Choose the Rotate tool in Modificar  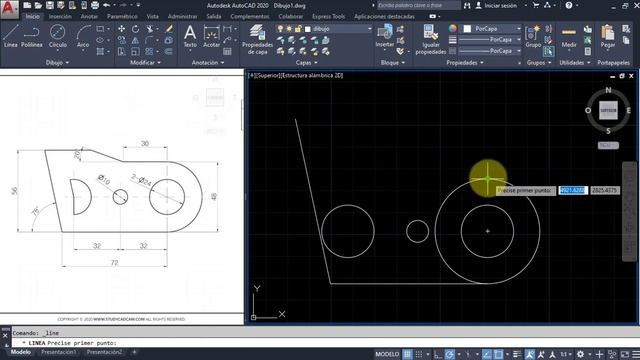[x=136, y=29]
